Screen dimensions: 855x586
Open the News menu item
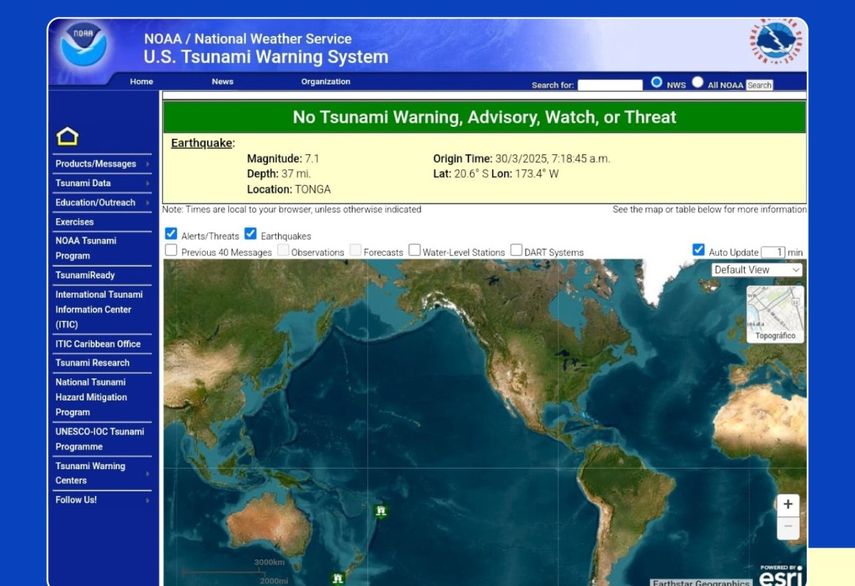[x=222, y=81]
